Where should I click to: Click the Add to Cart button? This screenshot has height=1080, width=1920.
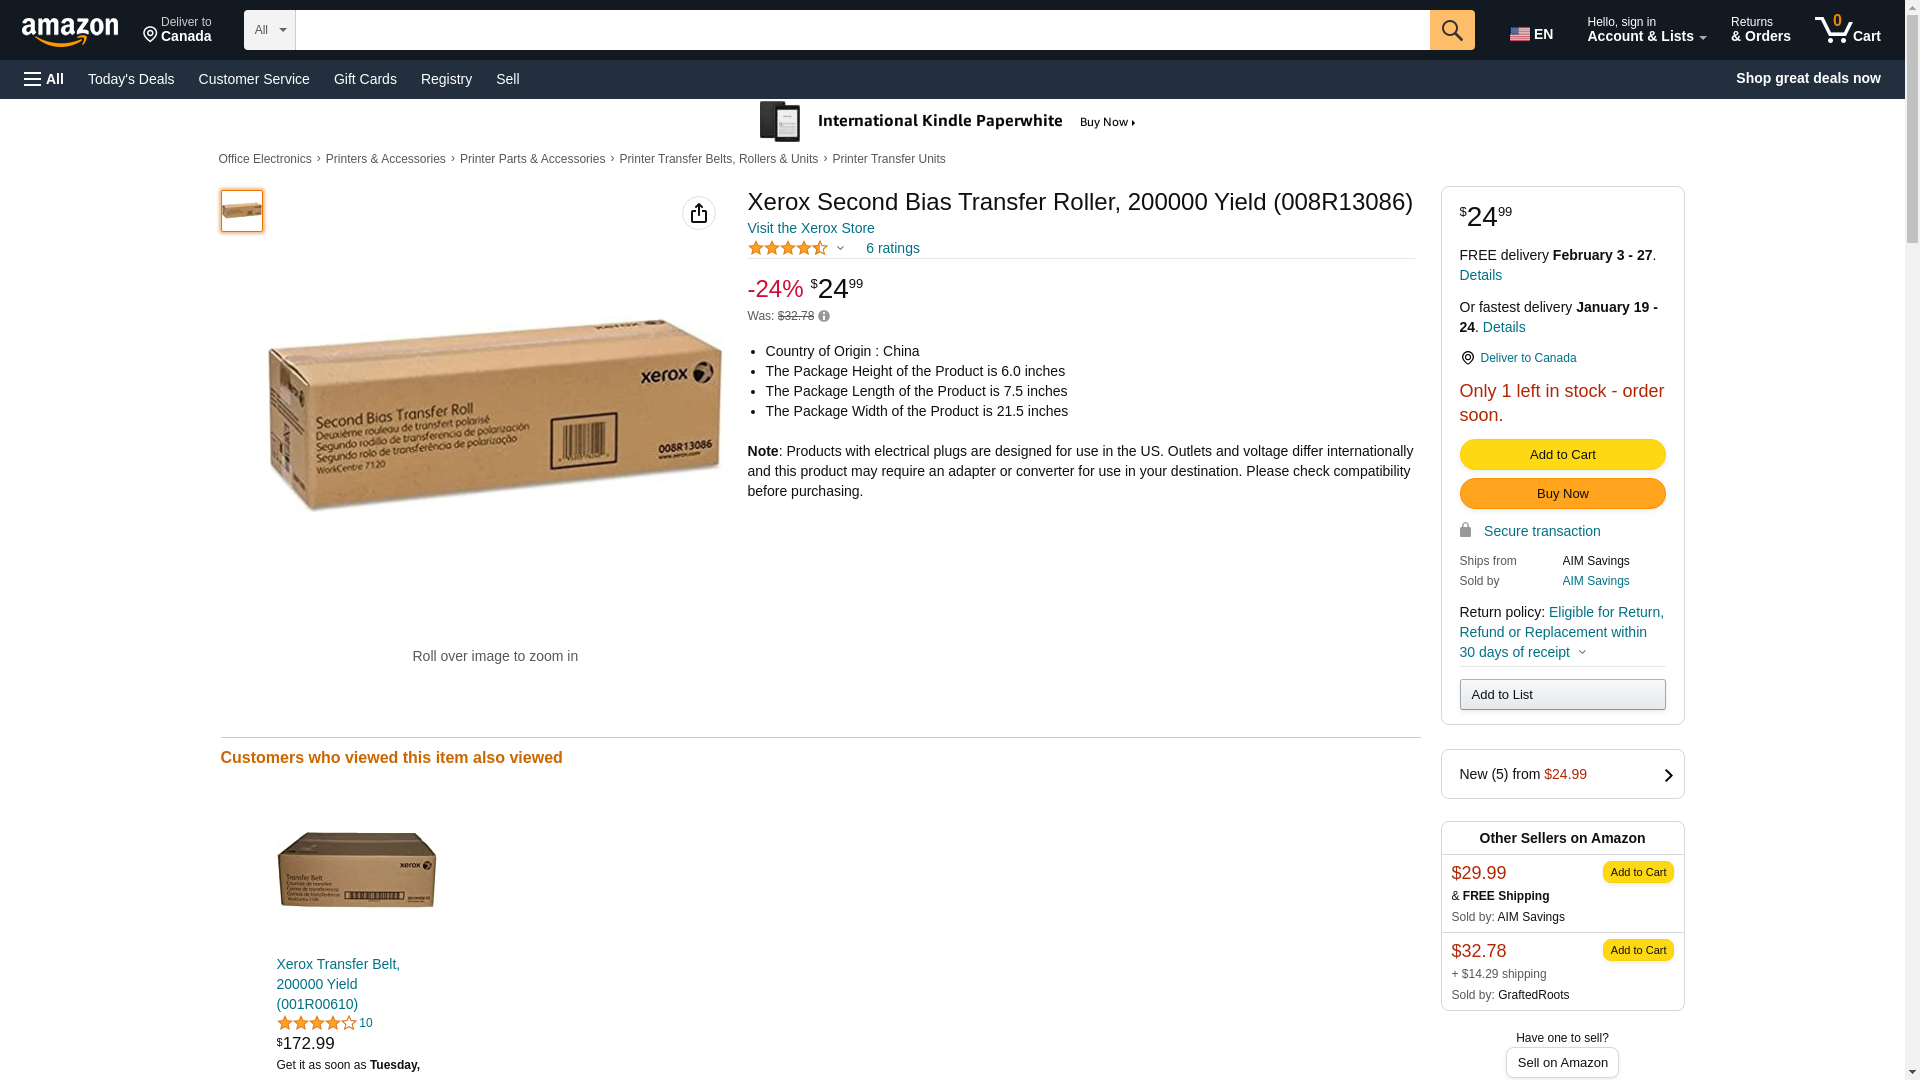coord(1562,455)
